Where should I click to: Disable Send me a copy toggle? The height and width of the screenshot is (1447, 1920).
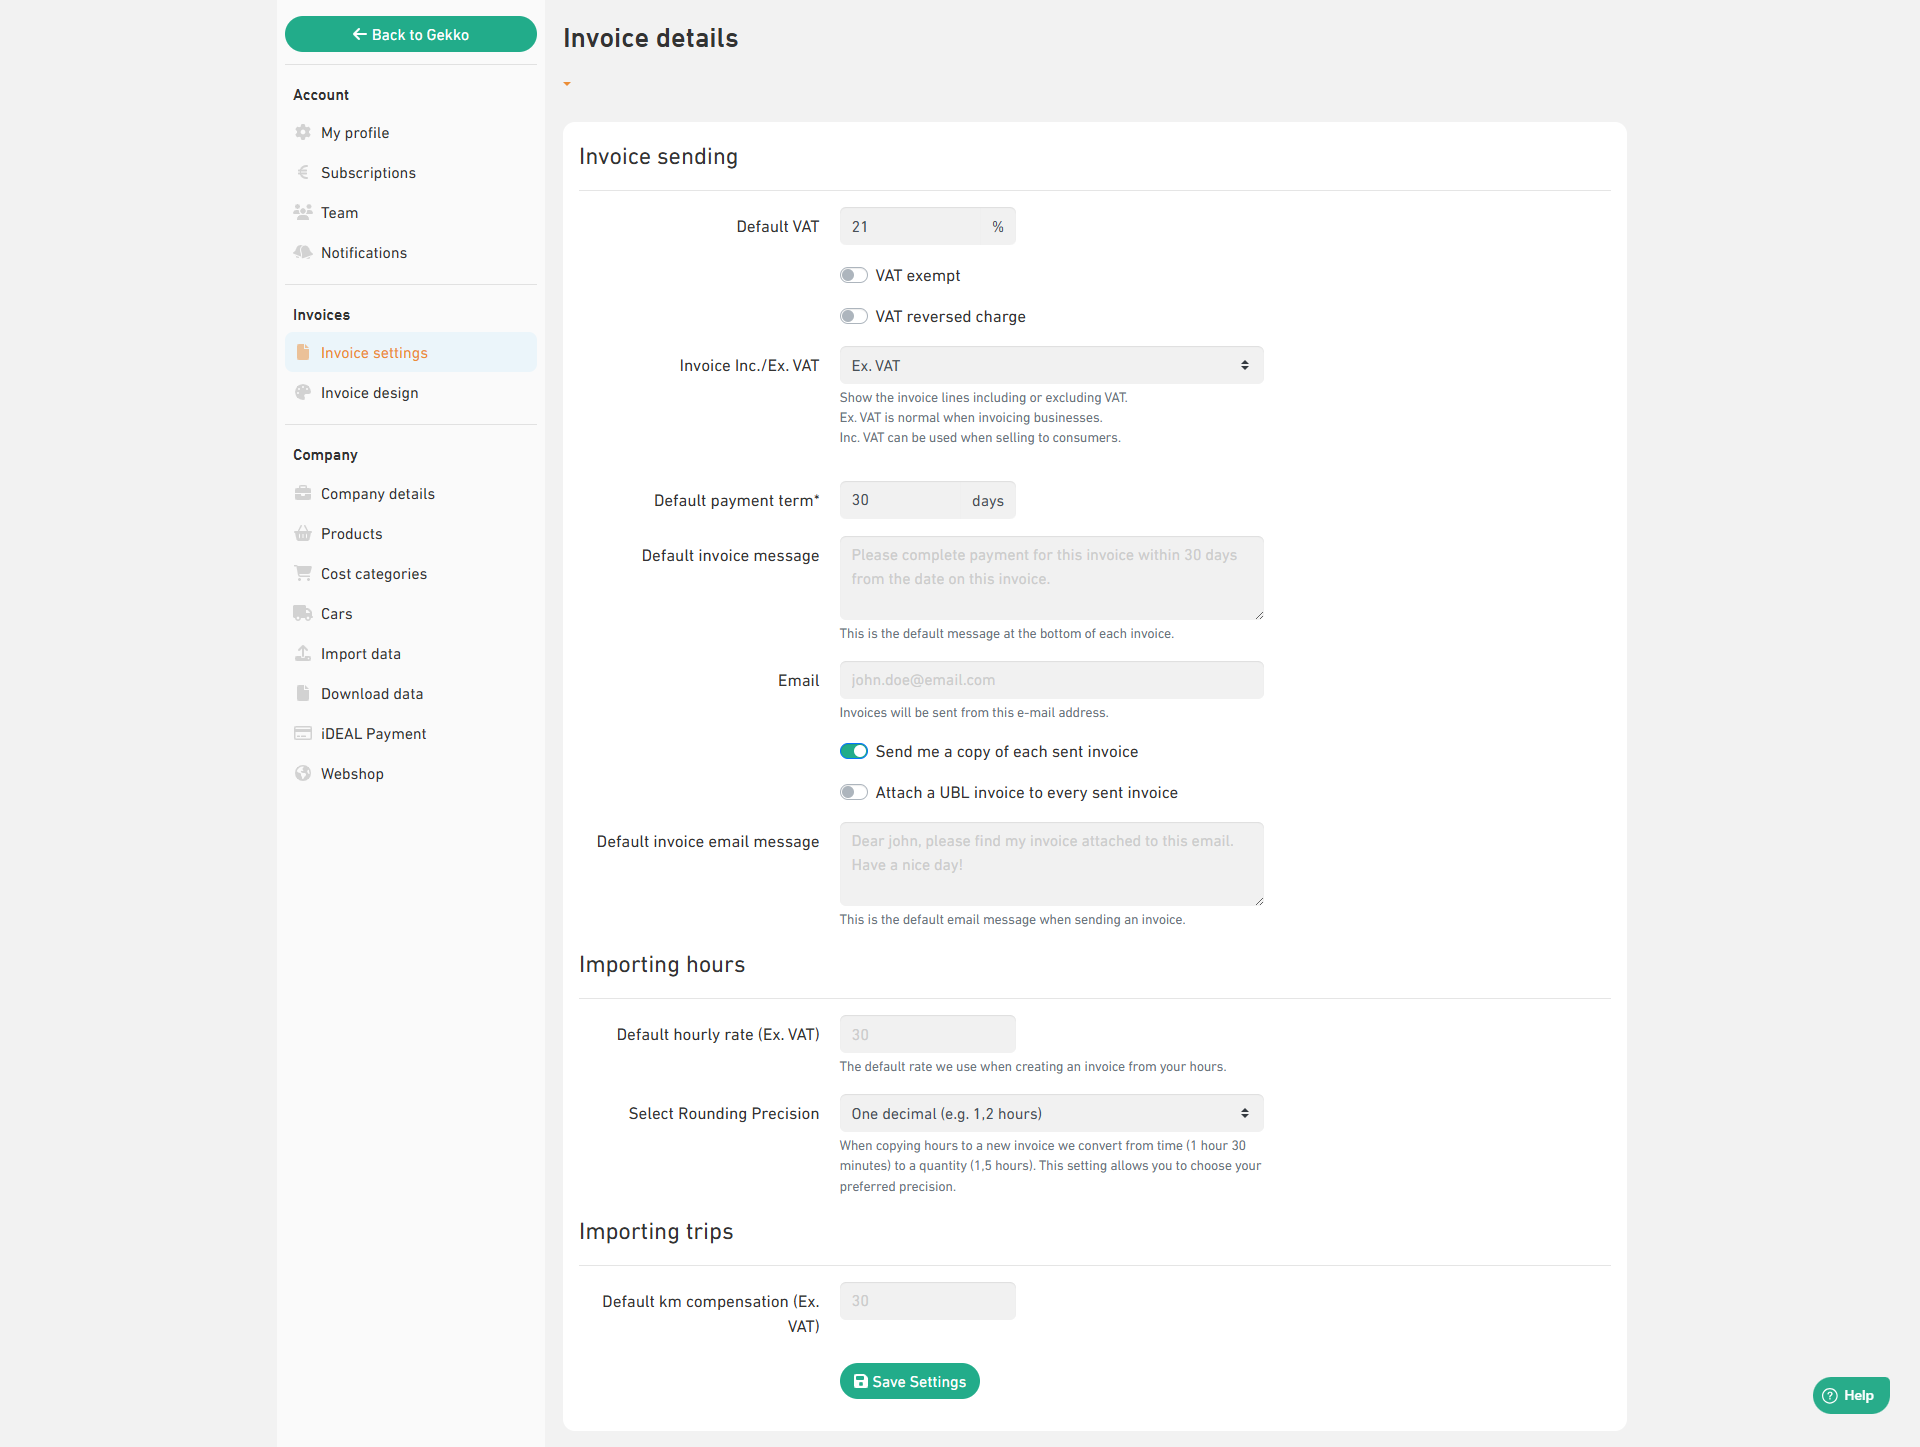pyautogui.click(x=853, y=751)
